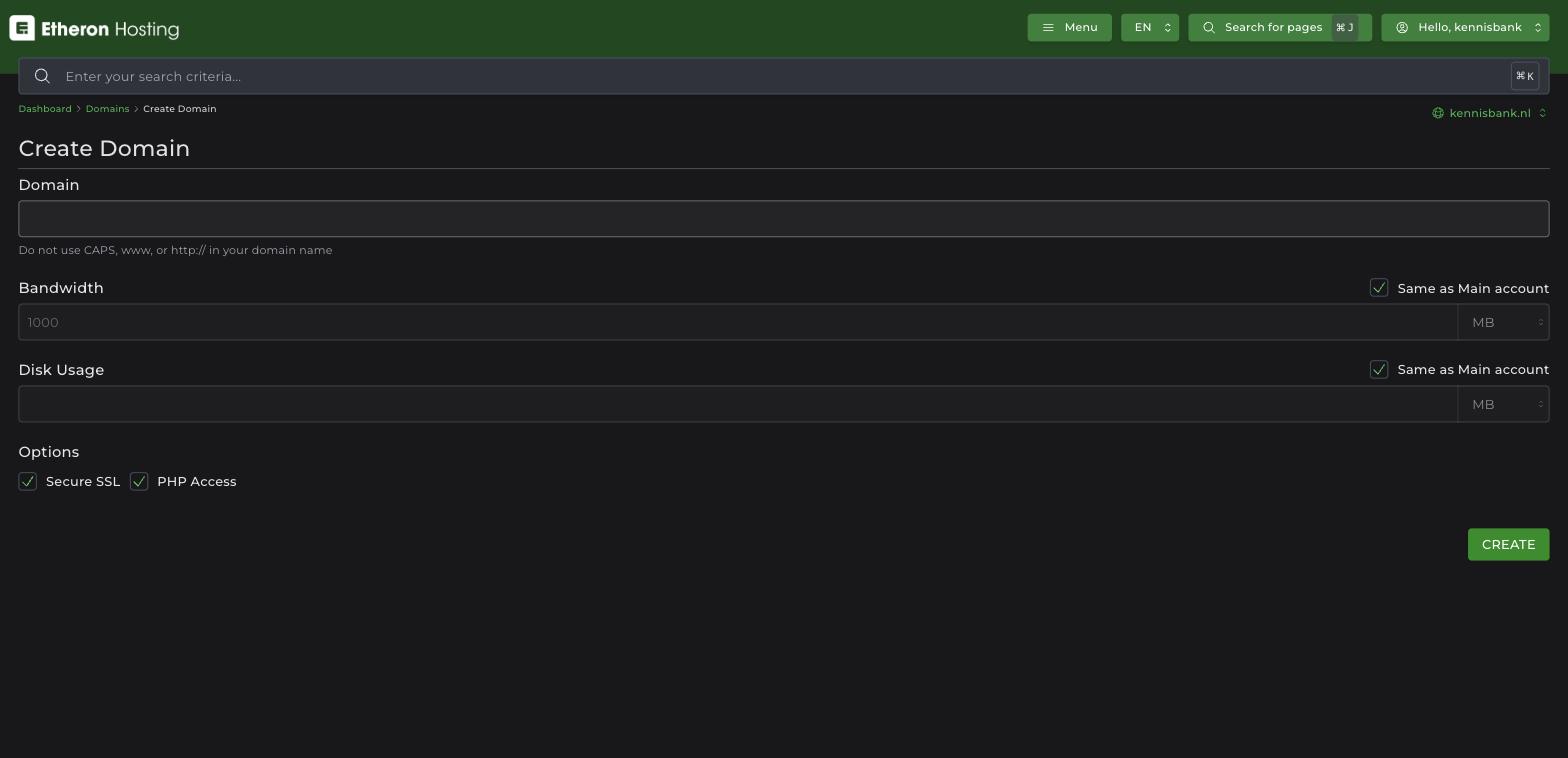
Task: Click the magnifier icon in criteria search bar
Action: coord(42,76)
